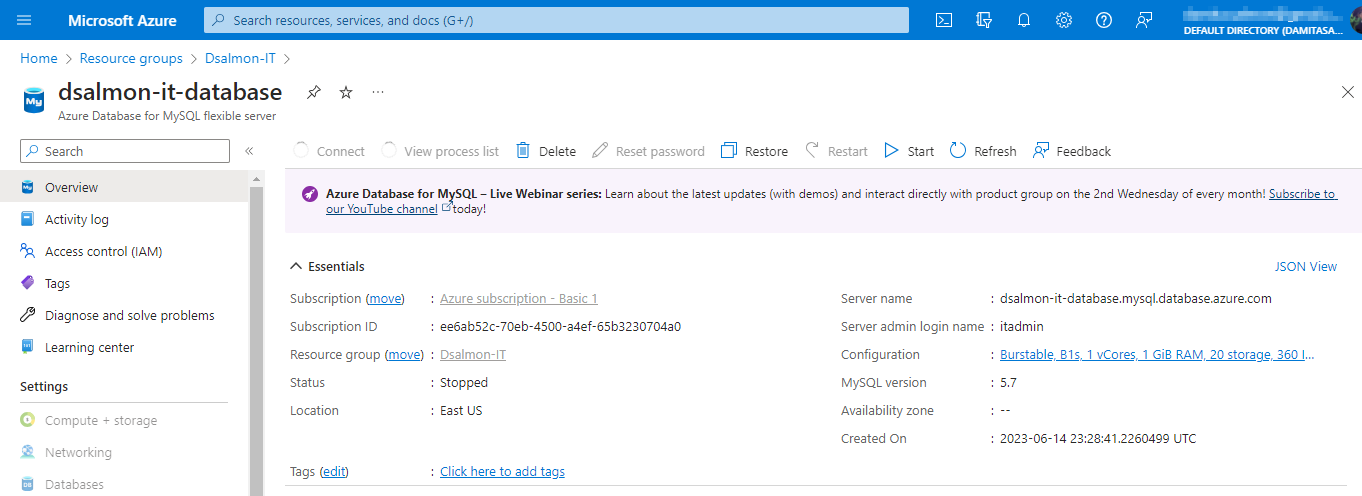The height and width of the screenshot is (496, 1362).
Task: Close the dsalmon-it-database blade
Action: 1347,92
